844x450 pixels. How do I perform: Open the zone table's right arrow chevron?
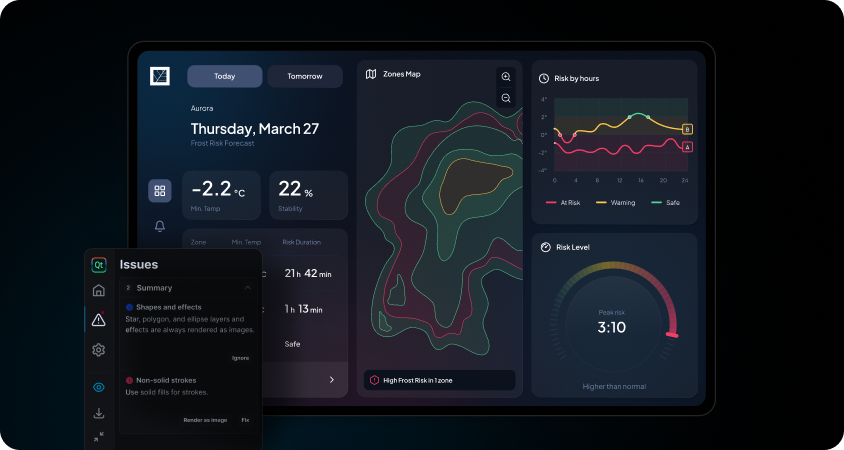click(332, 380)
